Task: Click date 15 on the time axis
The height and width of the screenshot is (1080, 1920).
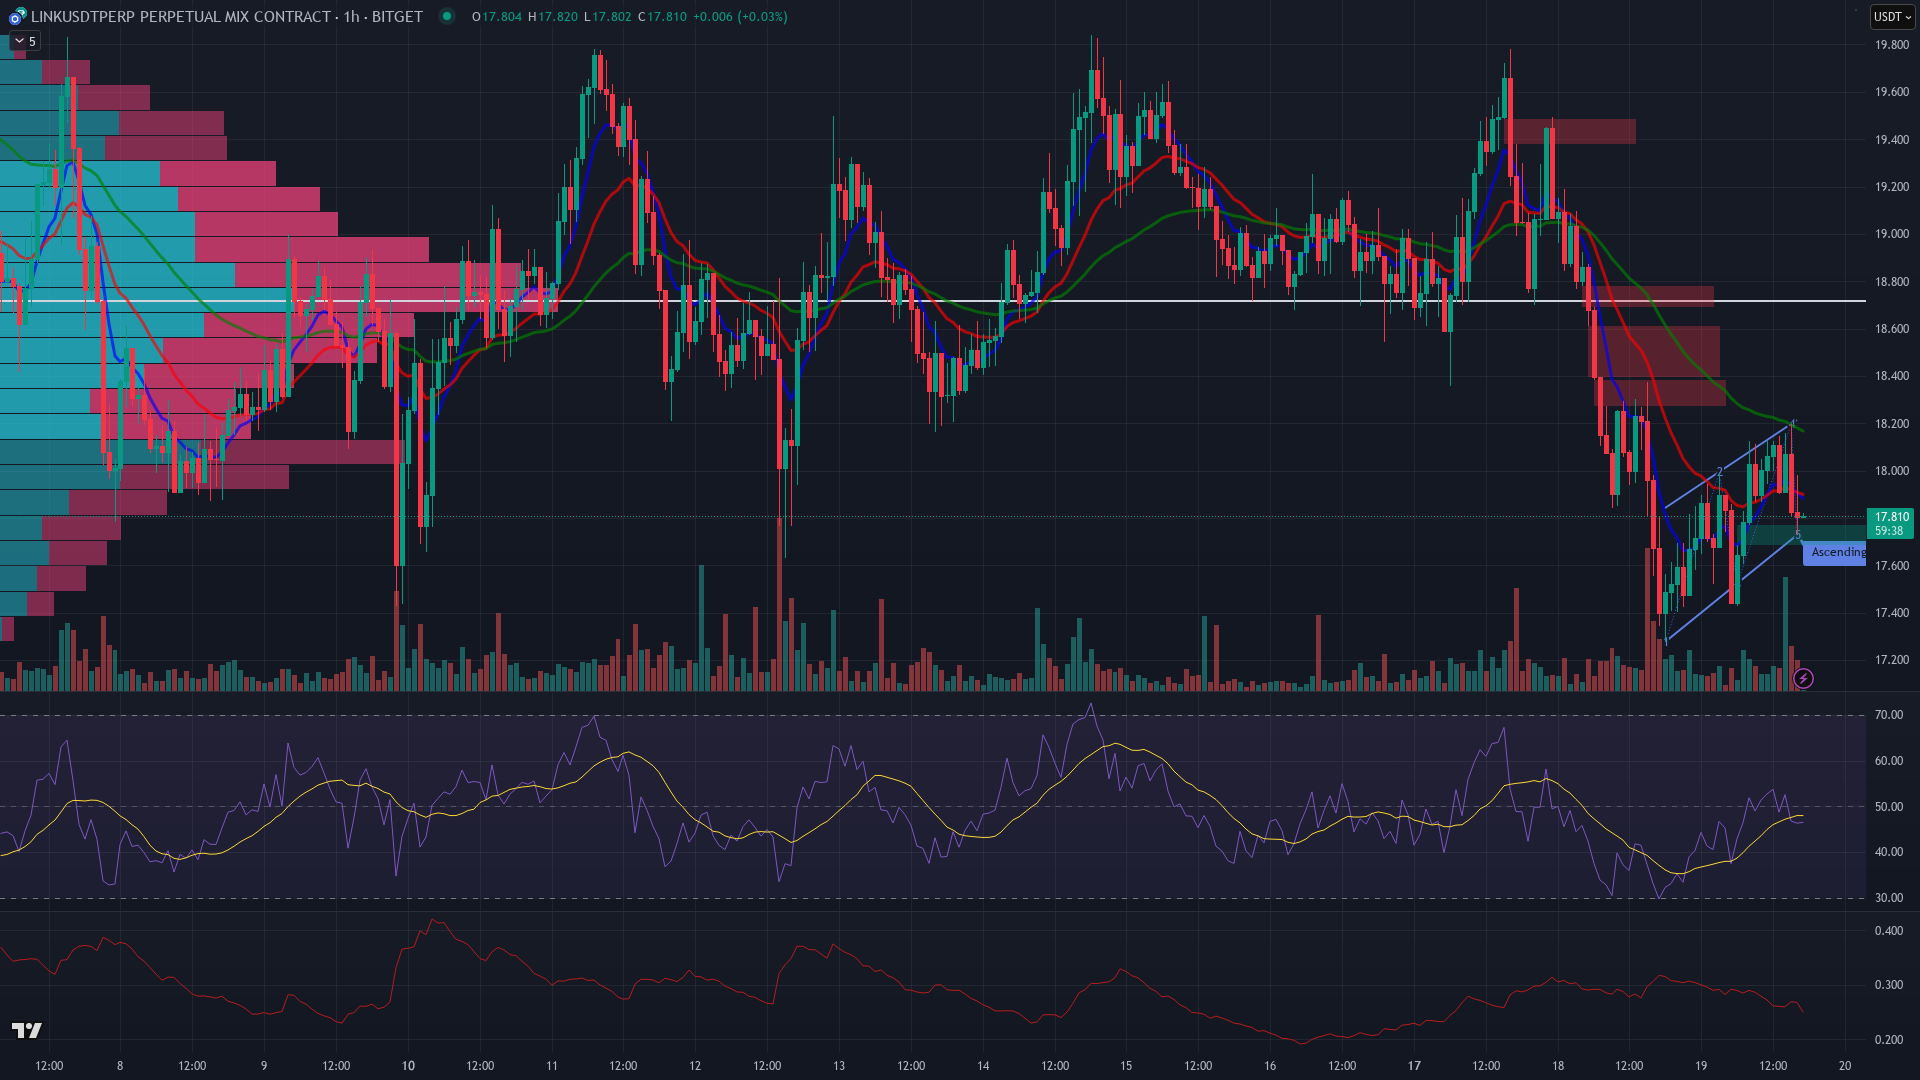Action: [1126, 1065]
